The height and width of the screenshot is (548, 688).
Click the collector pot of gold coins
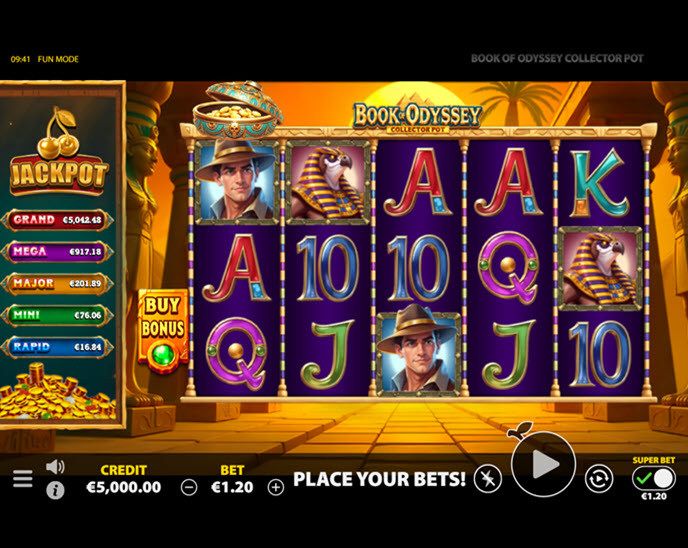(237, 111)
